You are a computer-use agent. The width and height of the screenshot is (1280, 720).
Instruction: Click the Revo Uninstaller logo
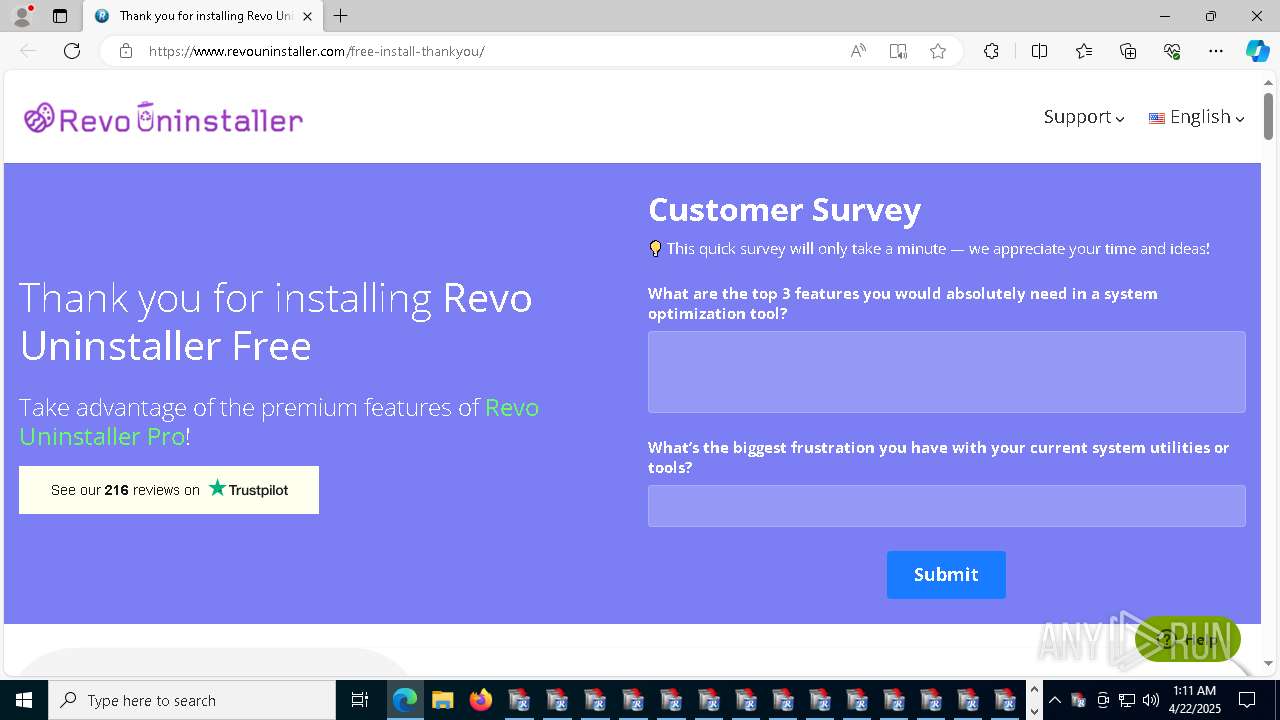pos(163,118)
